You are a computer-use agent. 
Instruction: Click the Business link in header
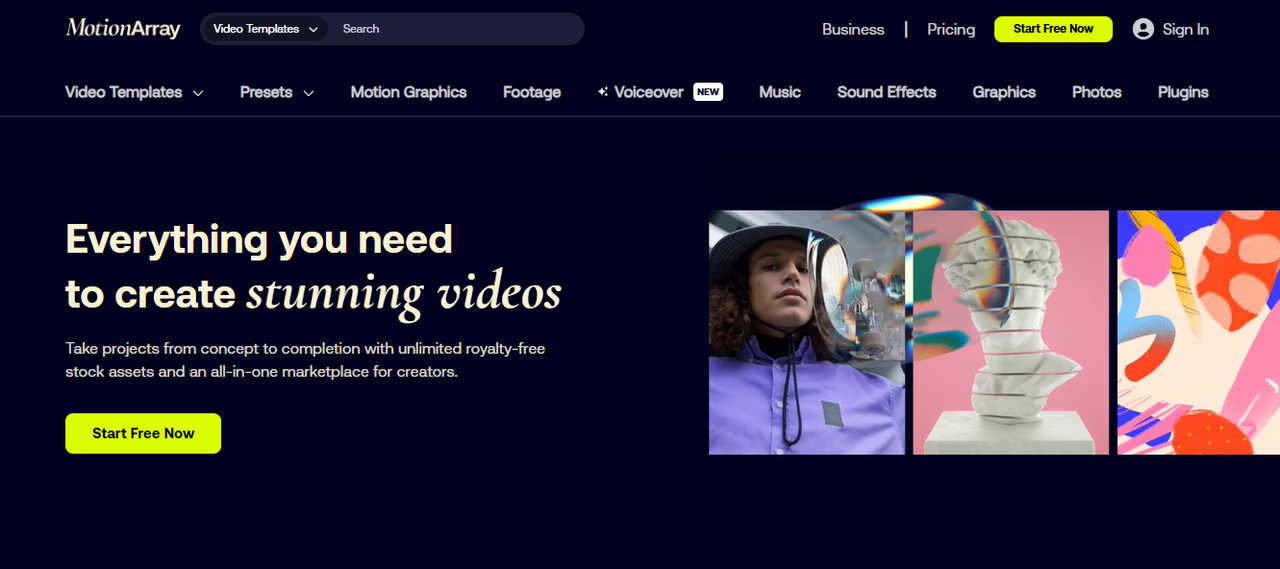pyautogui.click(x=853, y=29)
